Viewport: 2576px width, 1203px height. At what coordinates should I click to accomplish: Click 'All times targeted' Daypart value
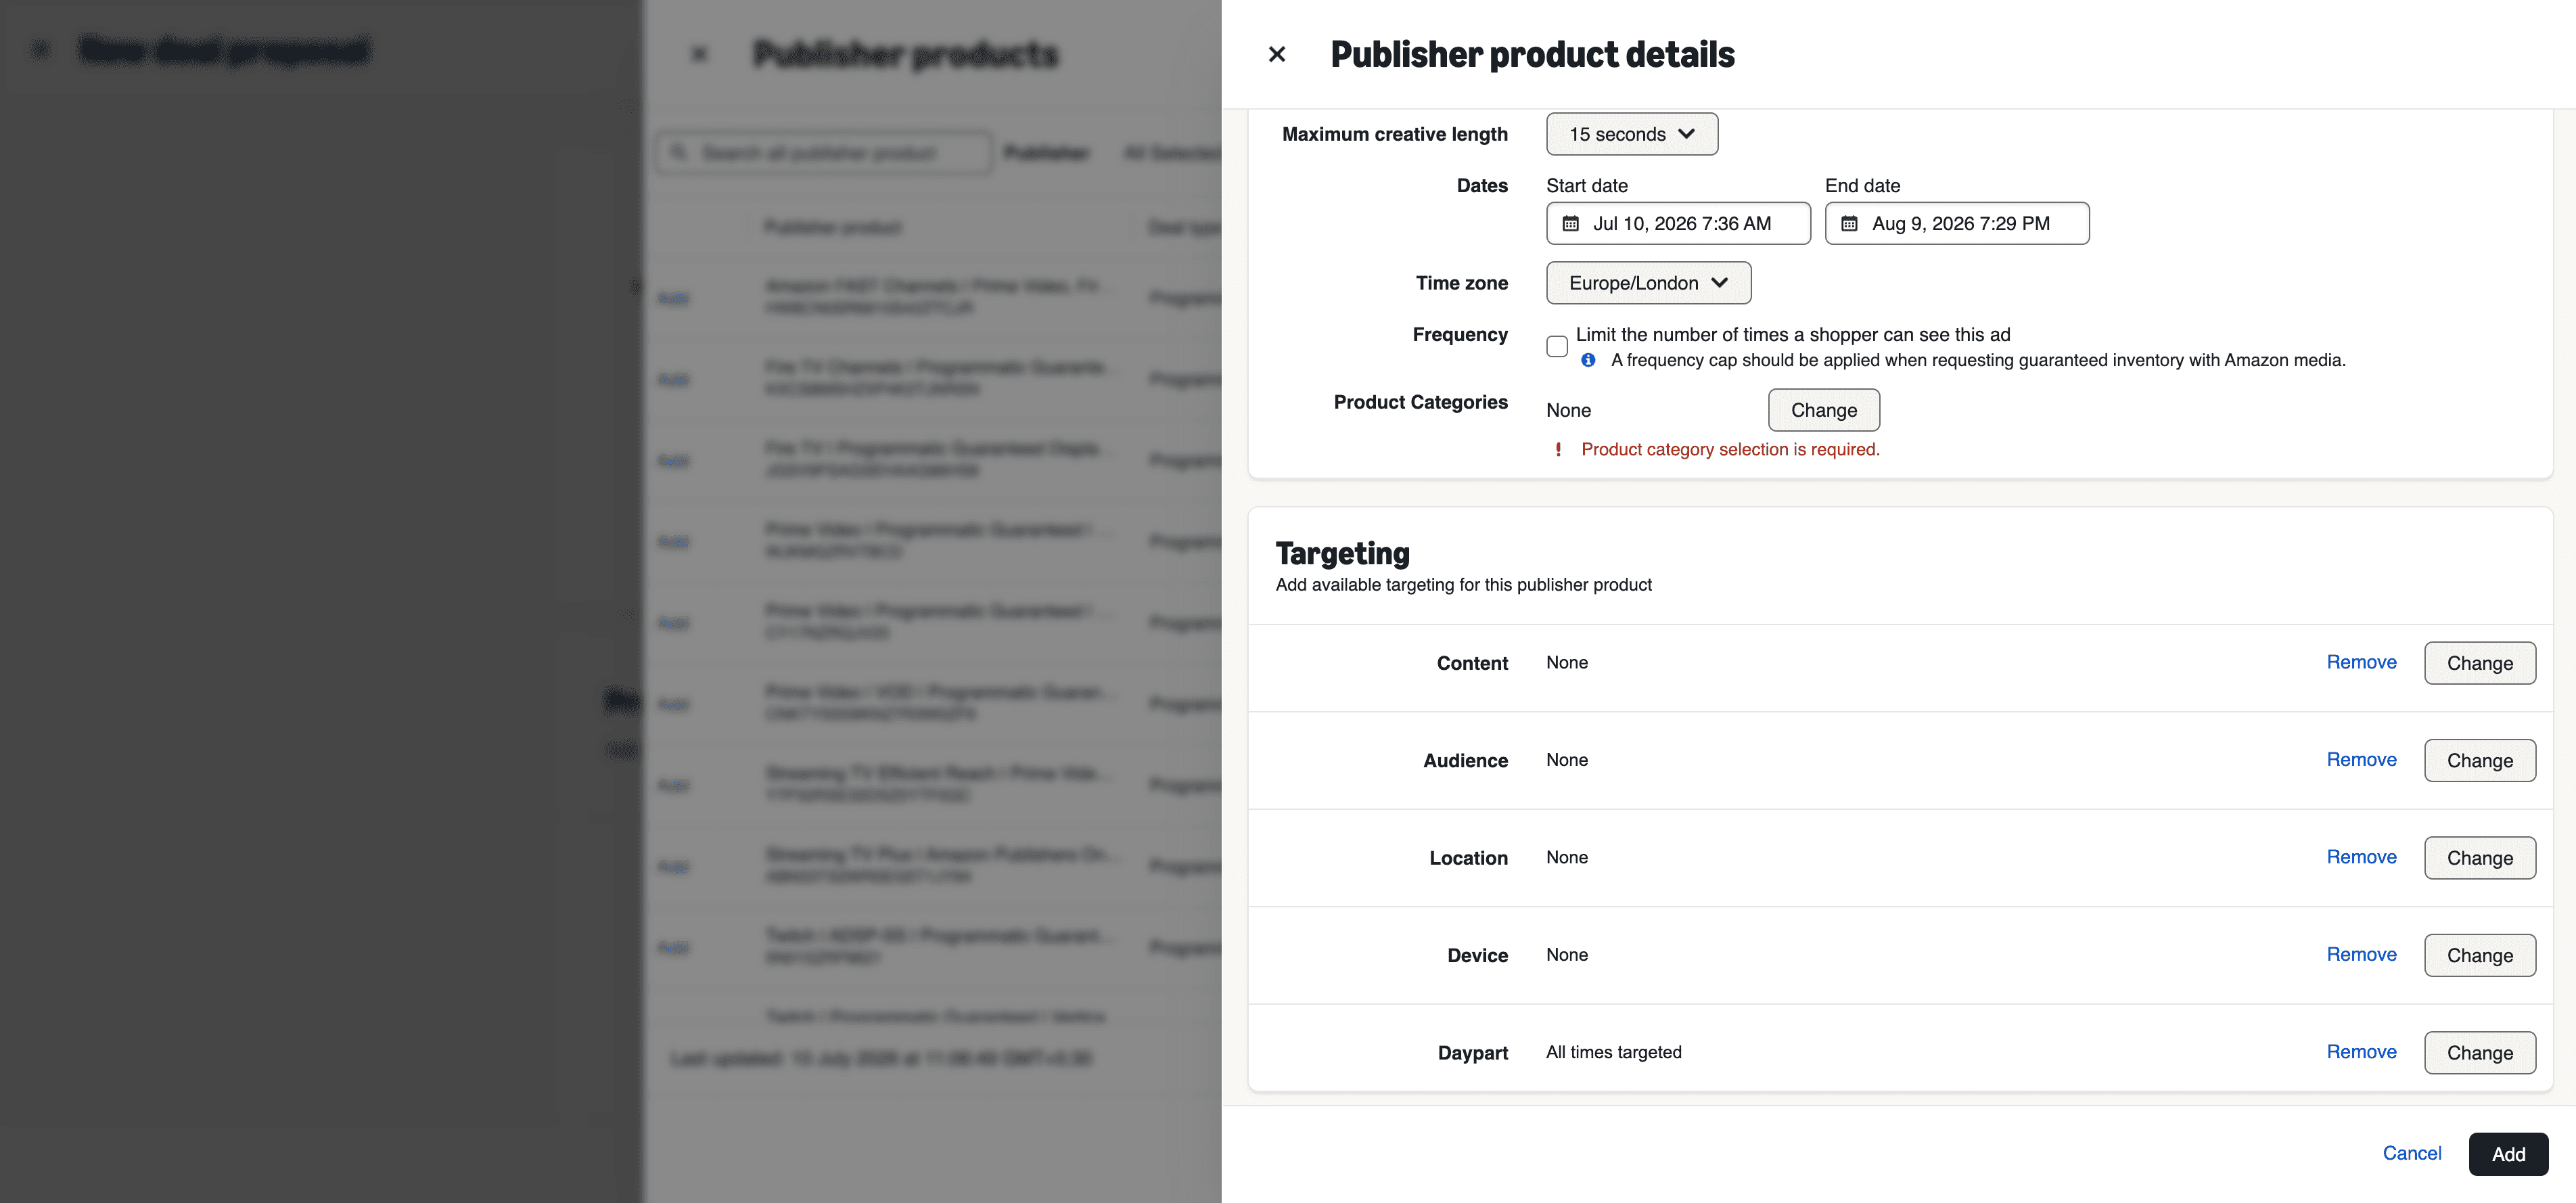click(1614, 1052)
